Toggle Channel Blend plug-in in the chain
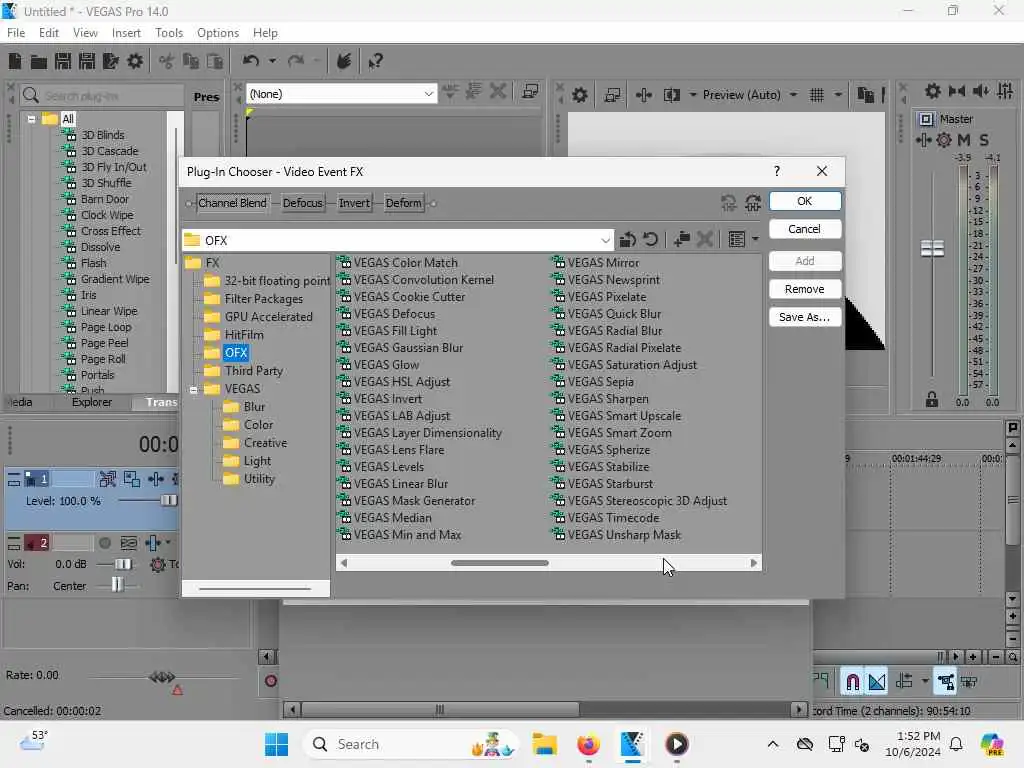 pos(232,203)
